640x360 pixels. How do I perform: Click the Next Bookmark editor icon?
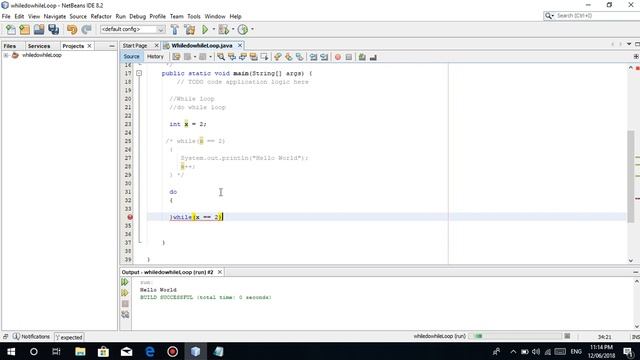click(289, 57)
